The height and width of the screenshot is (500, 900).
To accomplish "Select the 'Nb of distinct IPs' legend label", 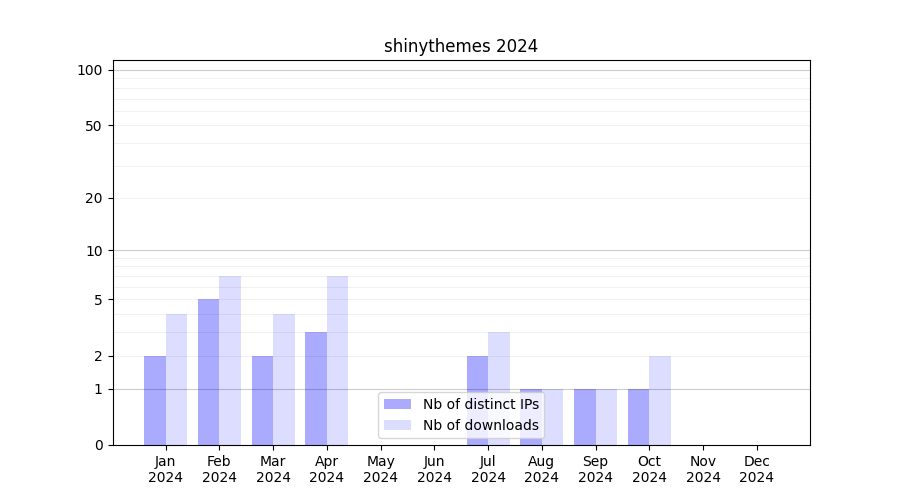I will [480, 404].
